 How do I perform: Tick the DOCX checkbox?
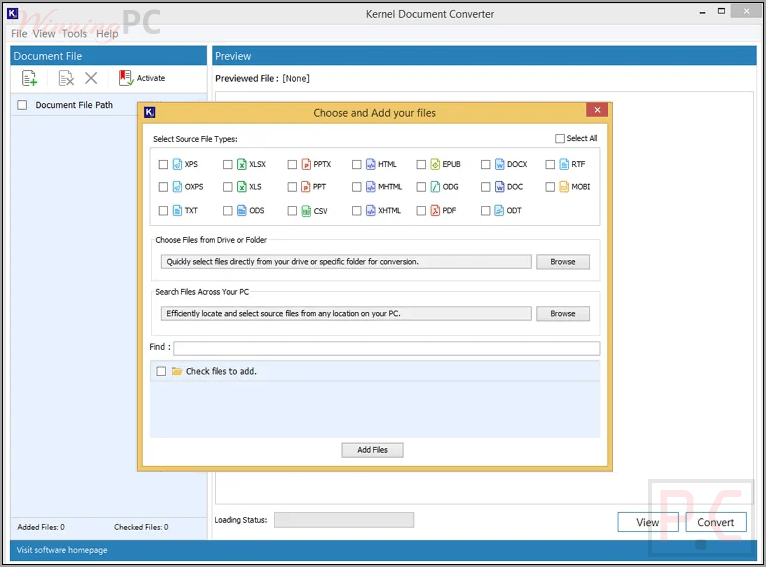click(x=486, y=165)
